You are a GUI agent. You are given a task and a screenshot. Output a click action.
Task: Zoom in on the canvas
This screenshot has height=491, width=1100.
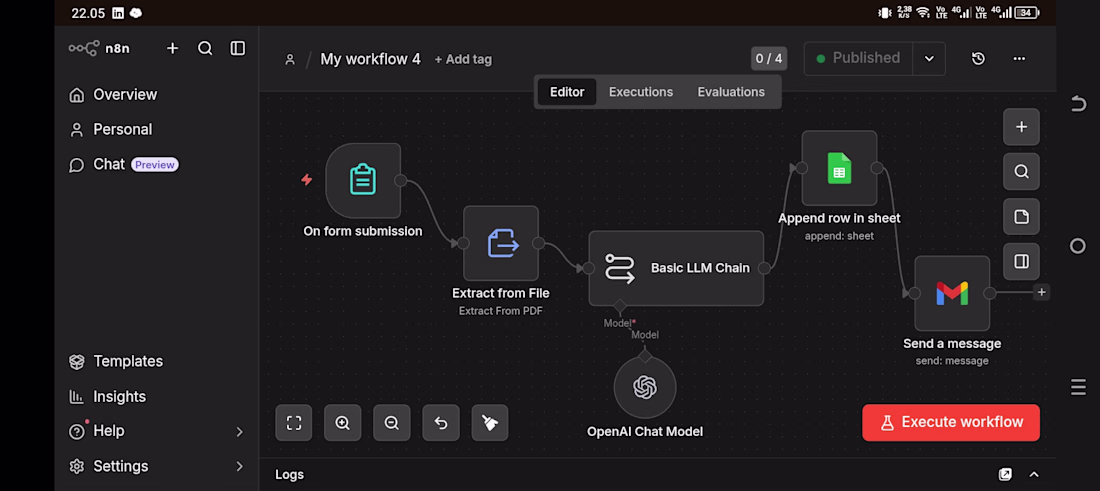tap(342, 423)
